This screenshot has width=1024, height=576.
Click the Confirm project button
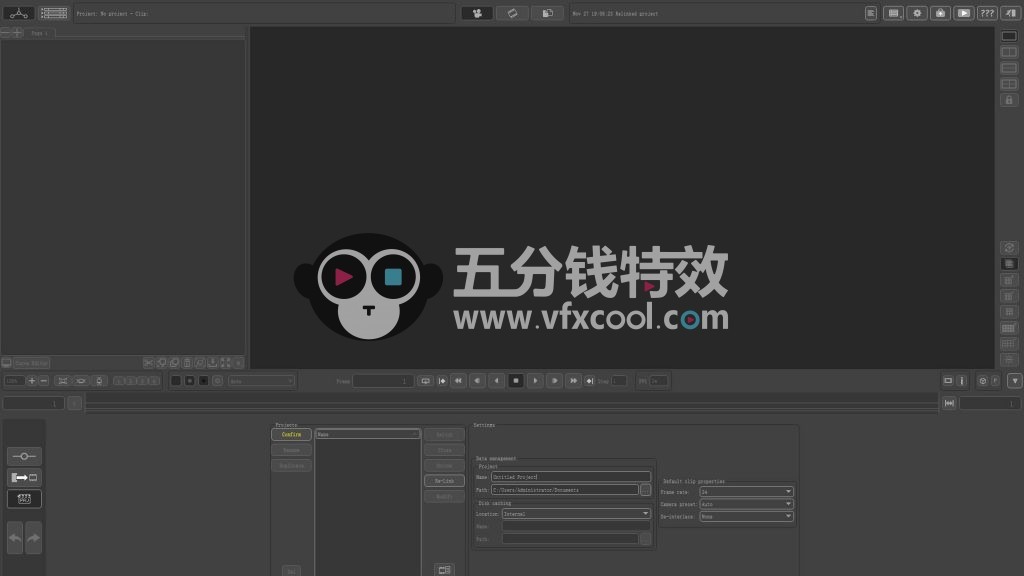click(291, 434)
